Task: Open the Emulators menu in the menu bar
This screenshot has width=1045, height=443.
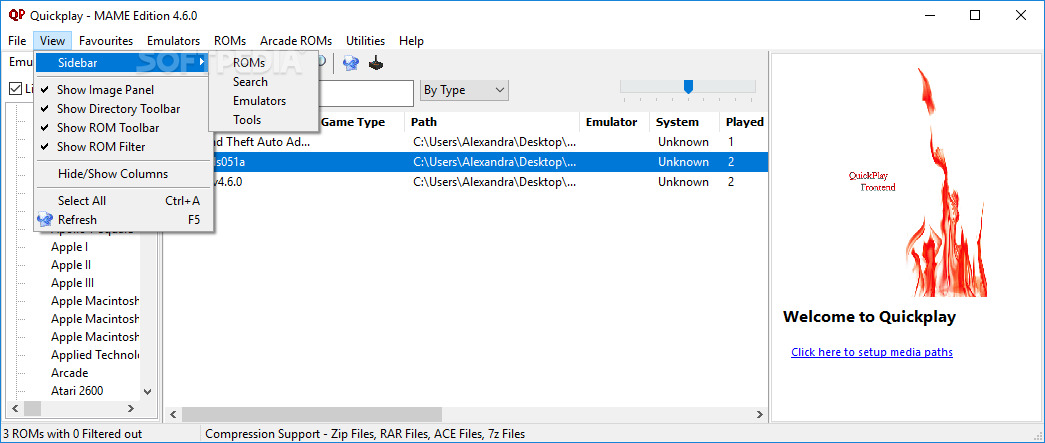Action: pyautogui.click(x=173, y=41)
